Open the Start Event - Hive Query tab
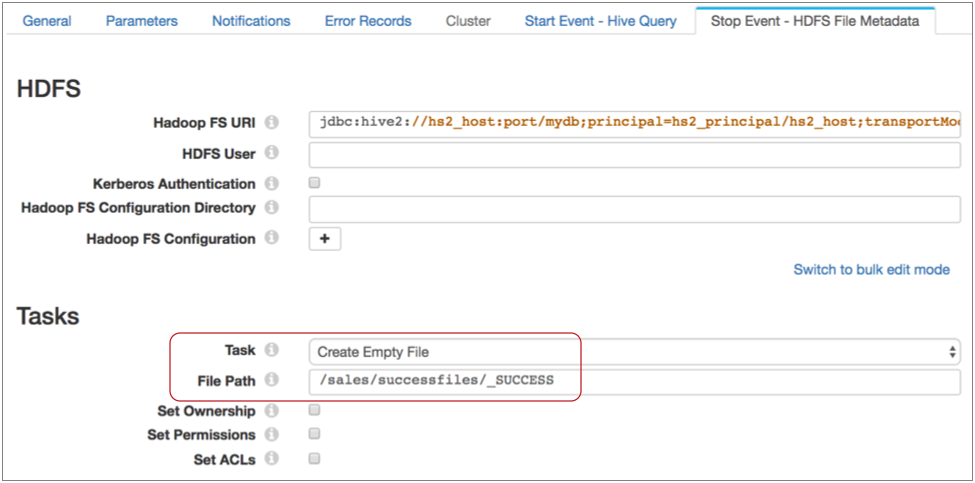 click(600, 21)
